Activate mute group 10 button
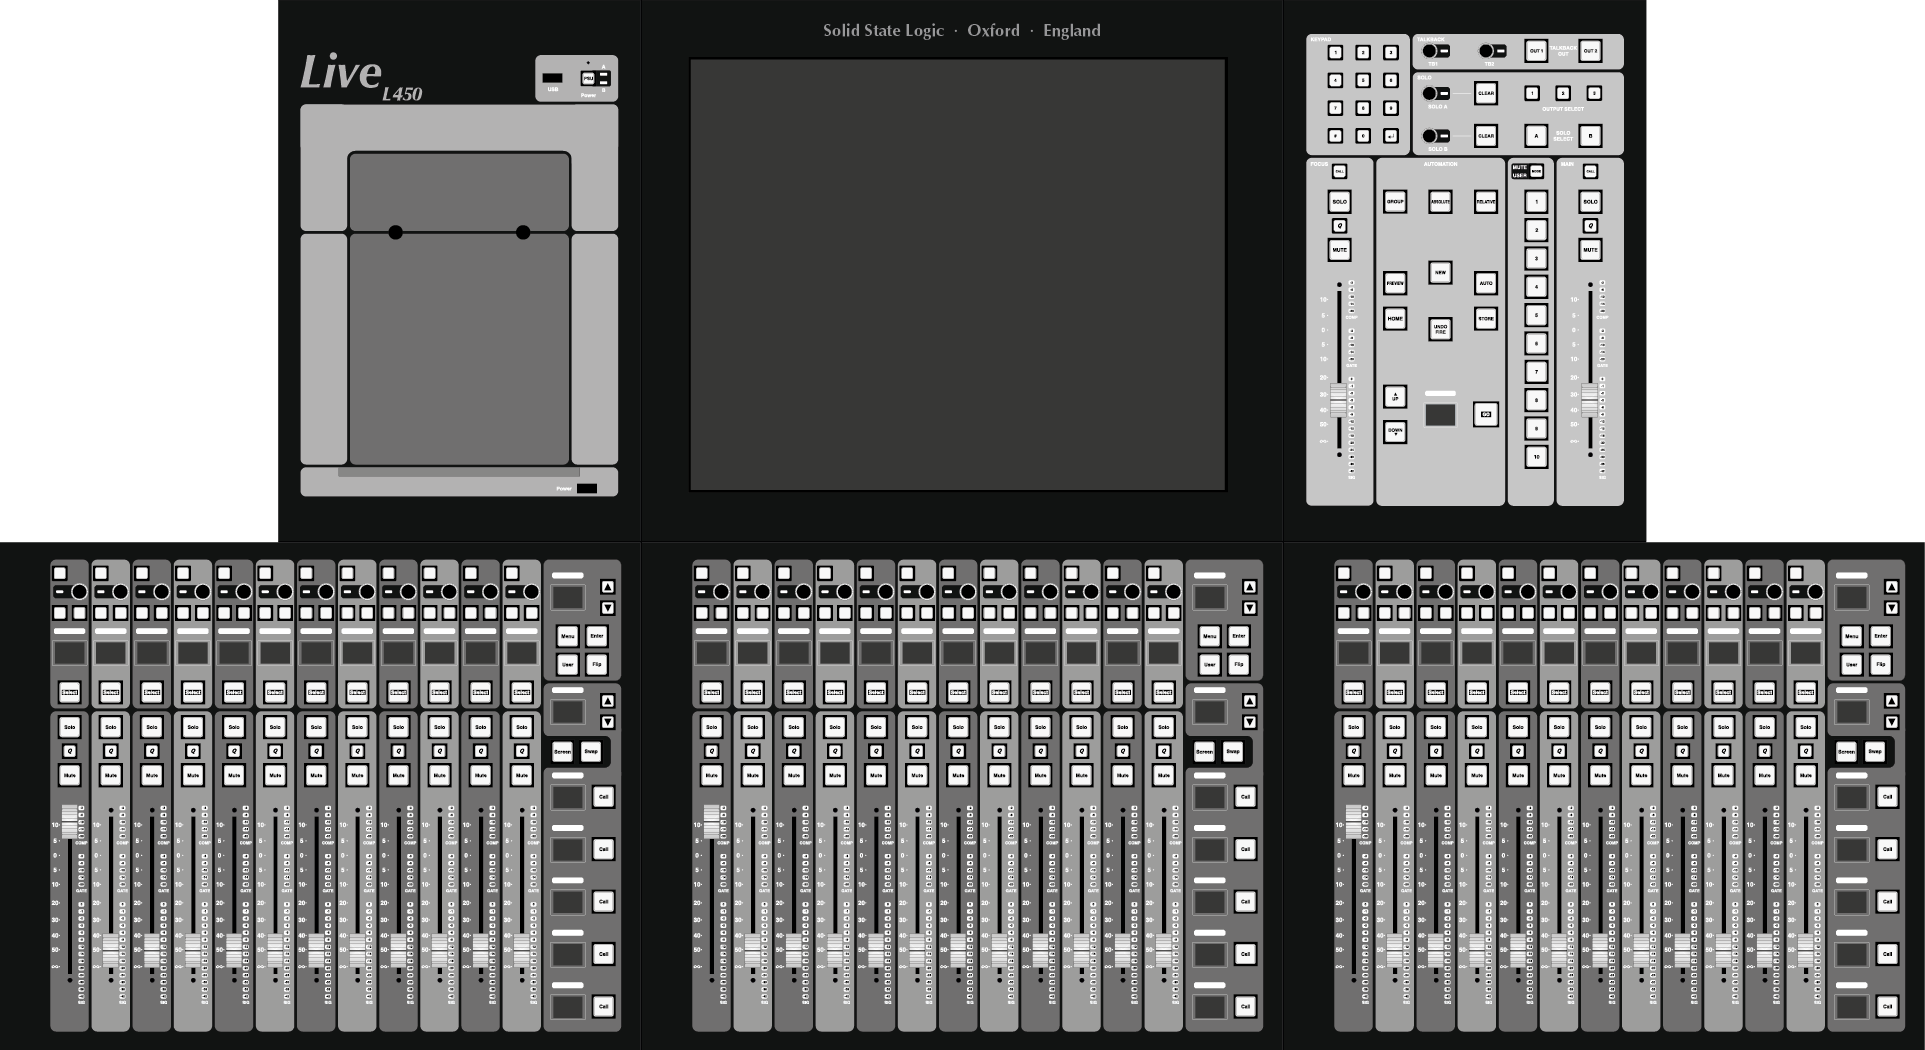Screen dimensions: 1925x1050 pos(1536,457)
